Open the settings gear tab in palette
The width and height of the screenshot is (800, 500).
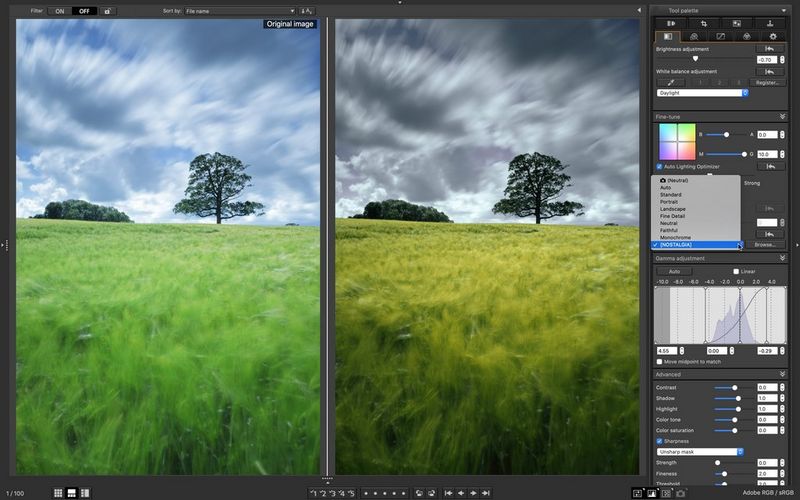tap(771, 36)
